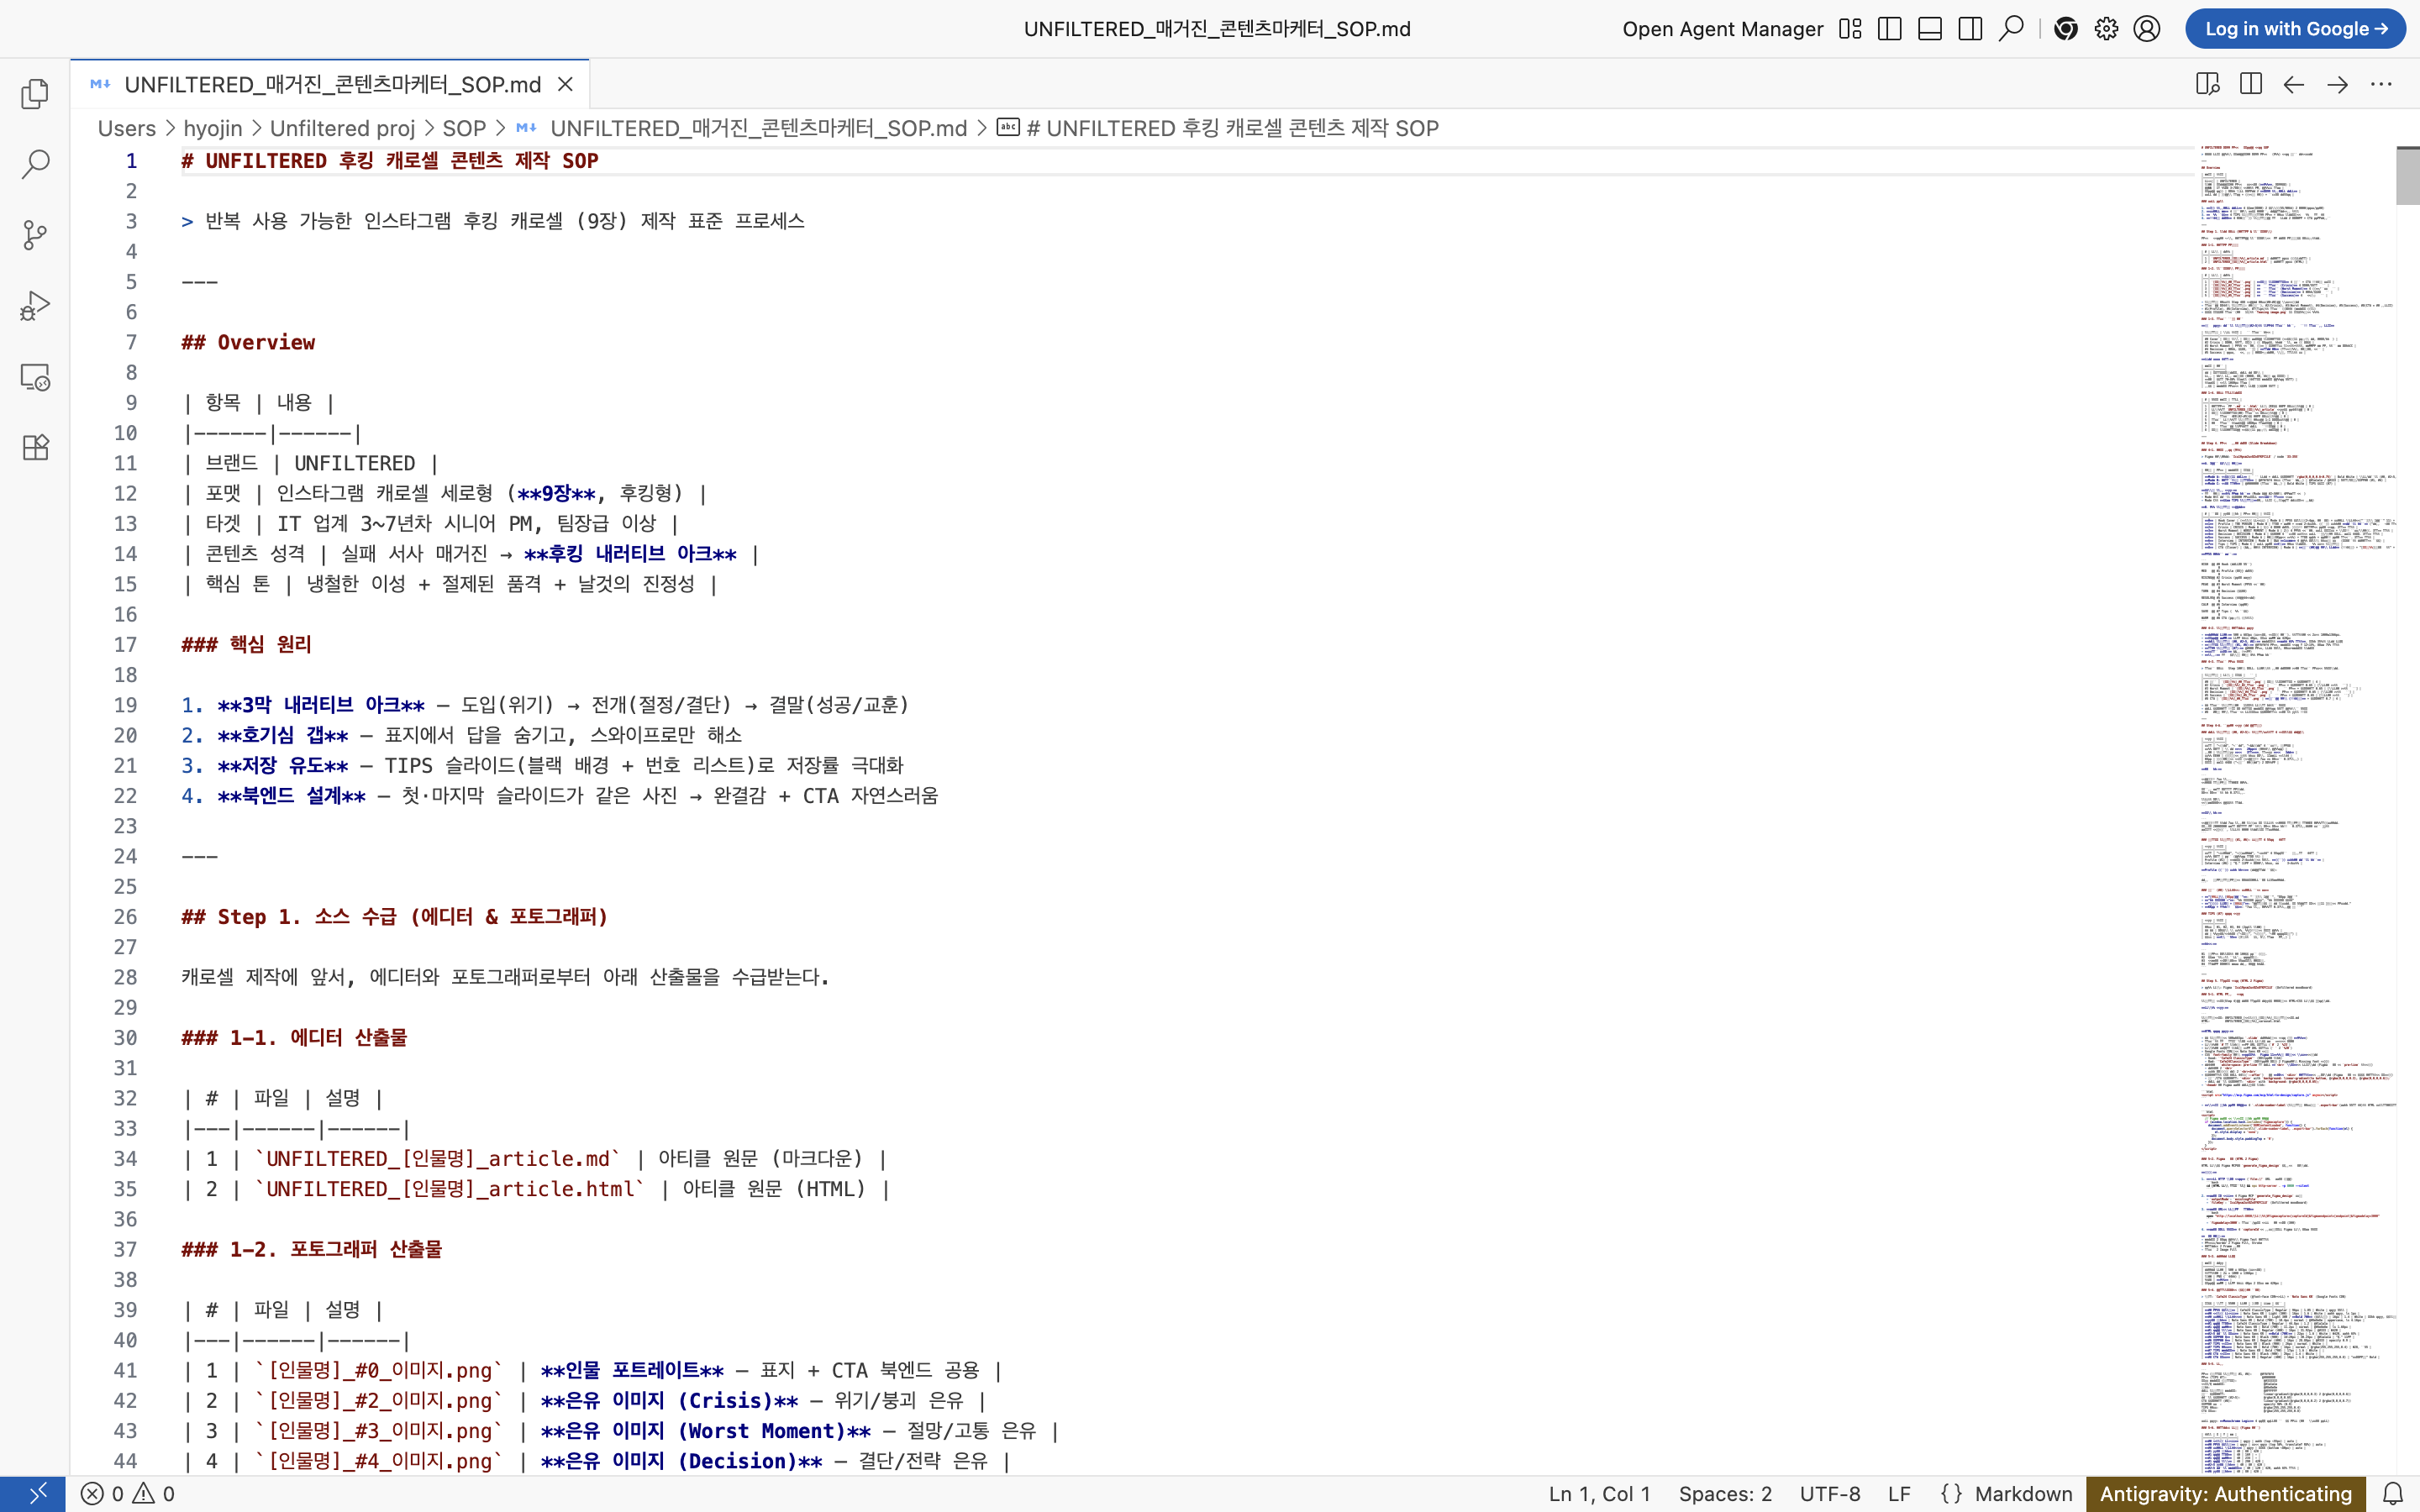Open the Source Control view

click(x=35, y=235)
